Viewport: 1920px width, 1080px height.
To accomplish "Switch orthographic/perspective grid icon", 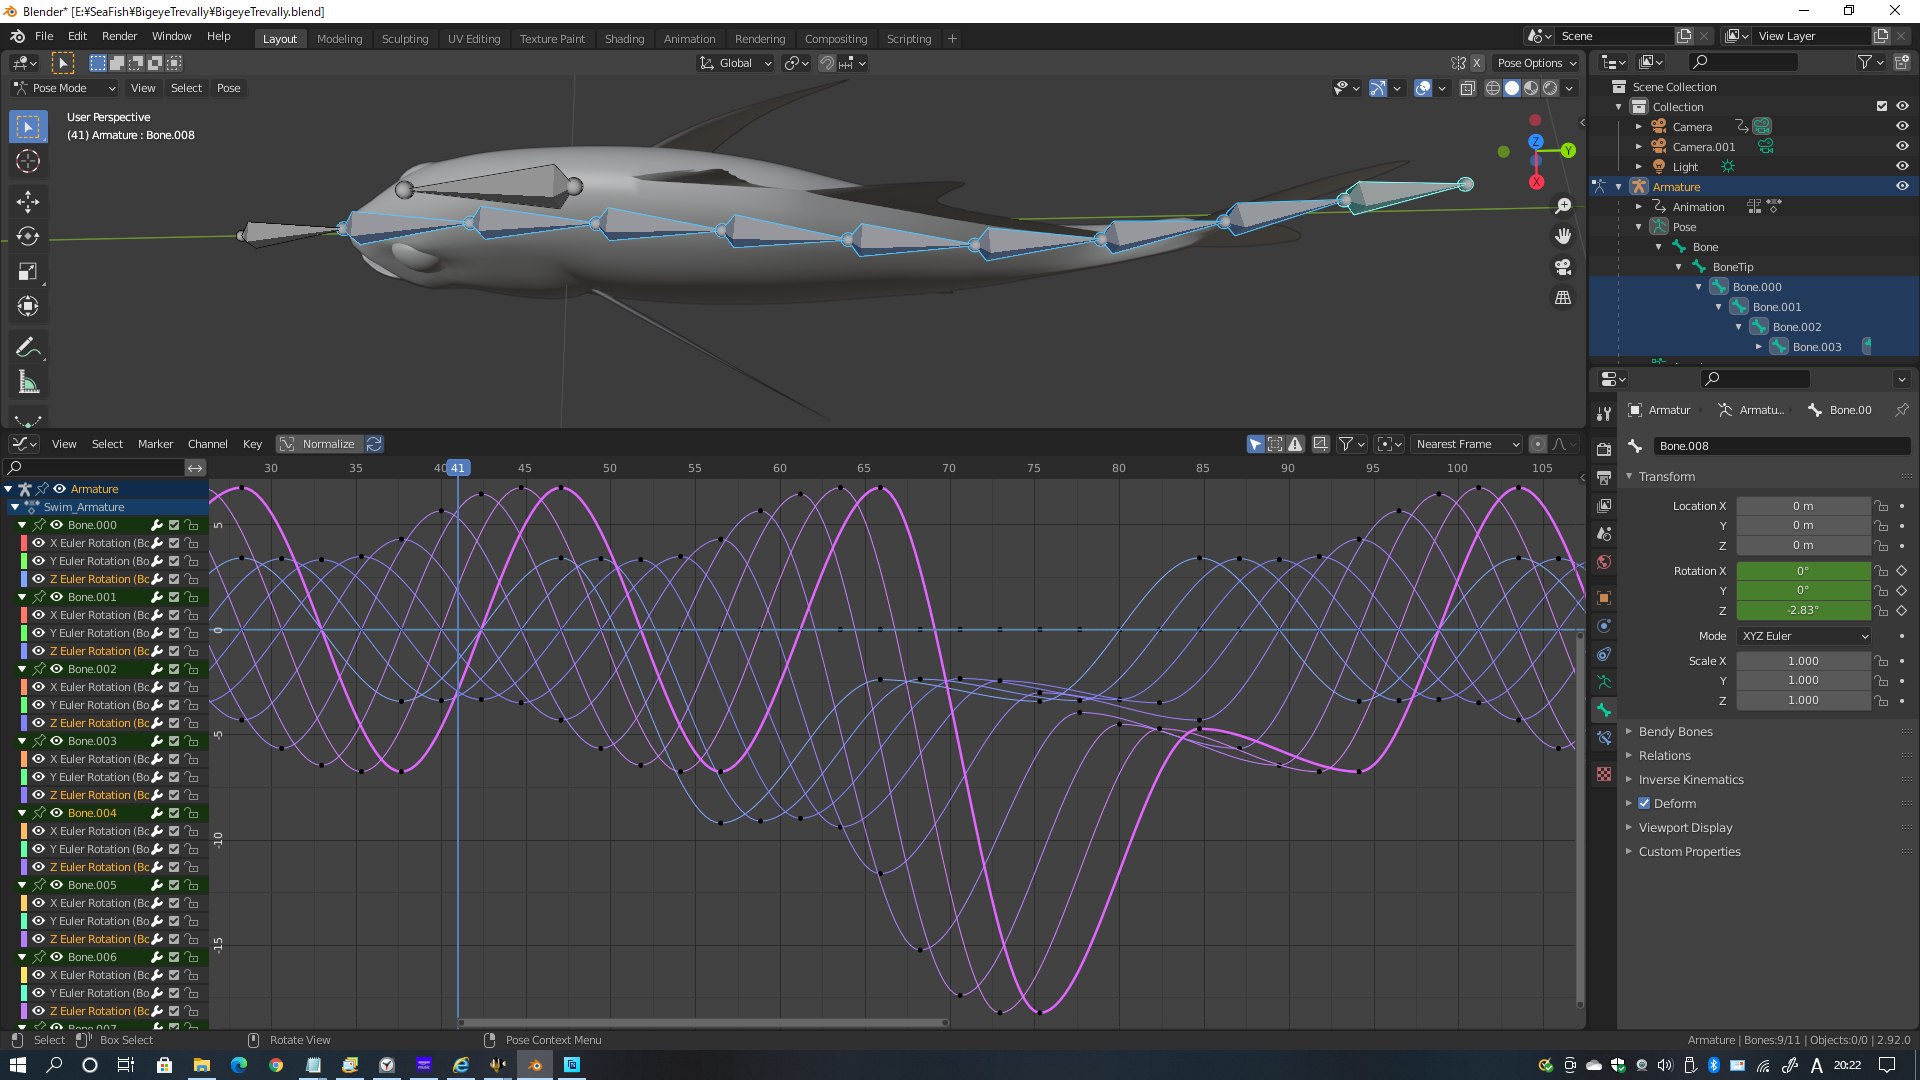I will tap(1563, 298).
